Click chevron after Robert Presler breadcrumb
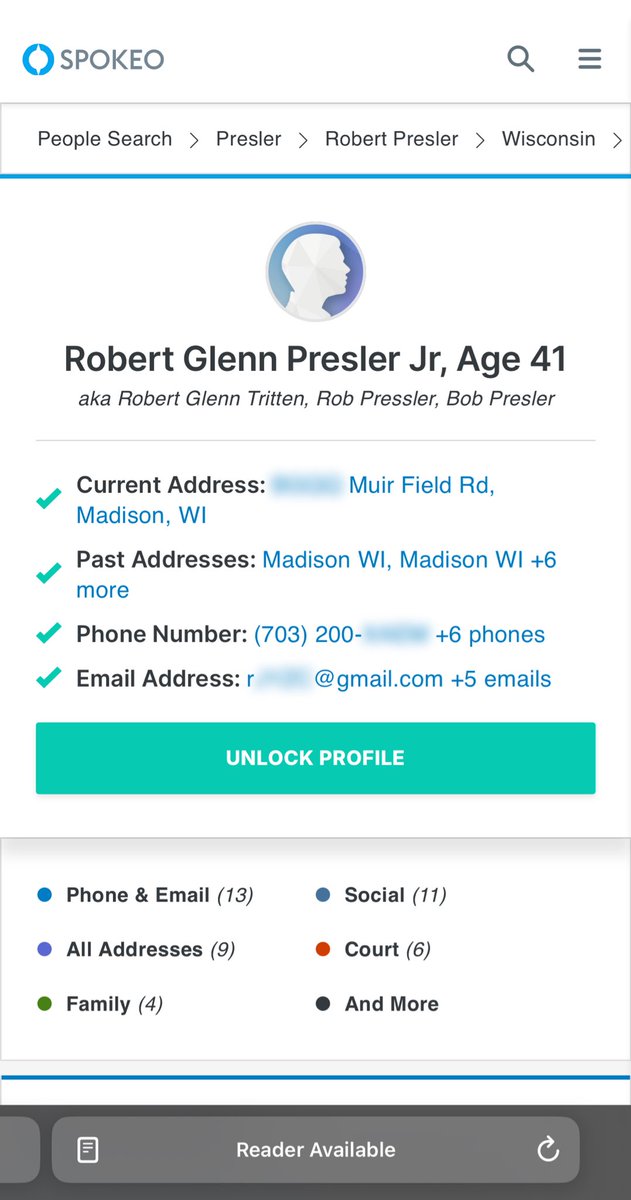Viewport: 631px width, 1200px height. tap(480, 141)
